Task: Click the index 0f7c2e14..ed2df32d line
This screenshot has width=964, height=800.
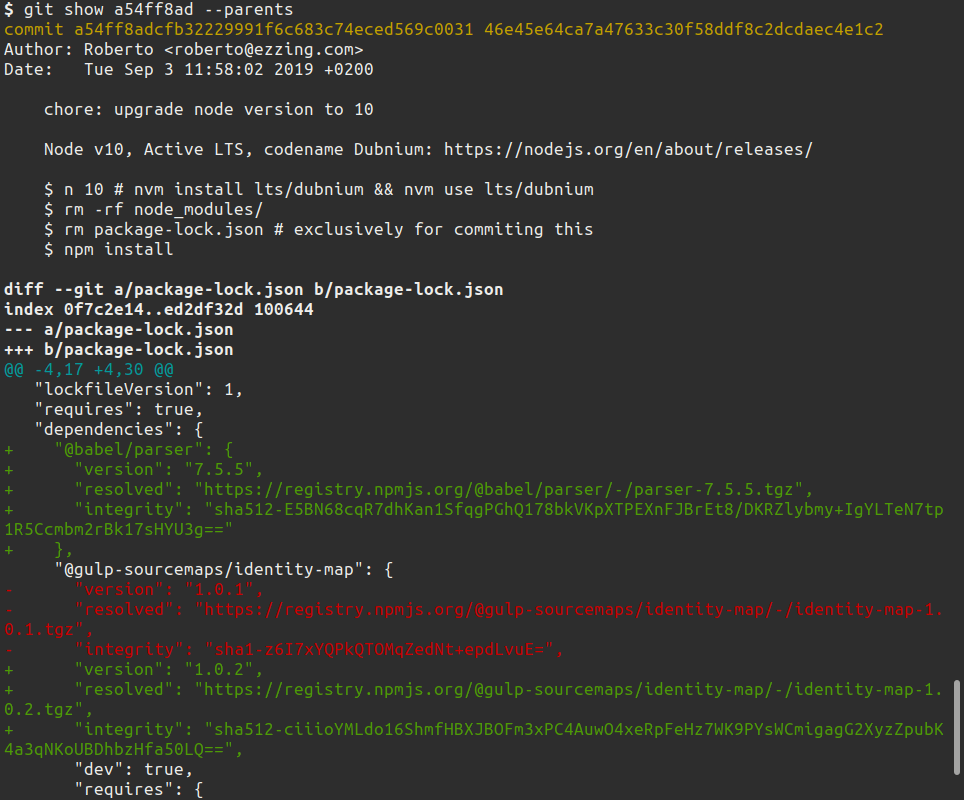Action: tap(158, 309)
